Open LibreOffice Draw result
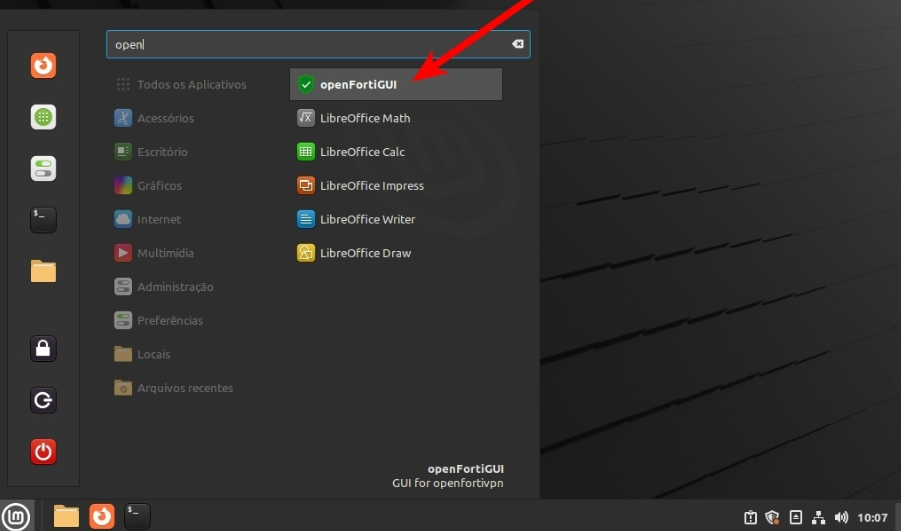This screenshot has width=901, height=531. coord(396,253)
